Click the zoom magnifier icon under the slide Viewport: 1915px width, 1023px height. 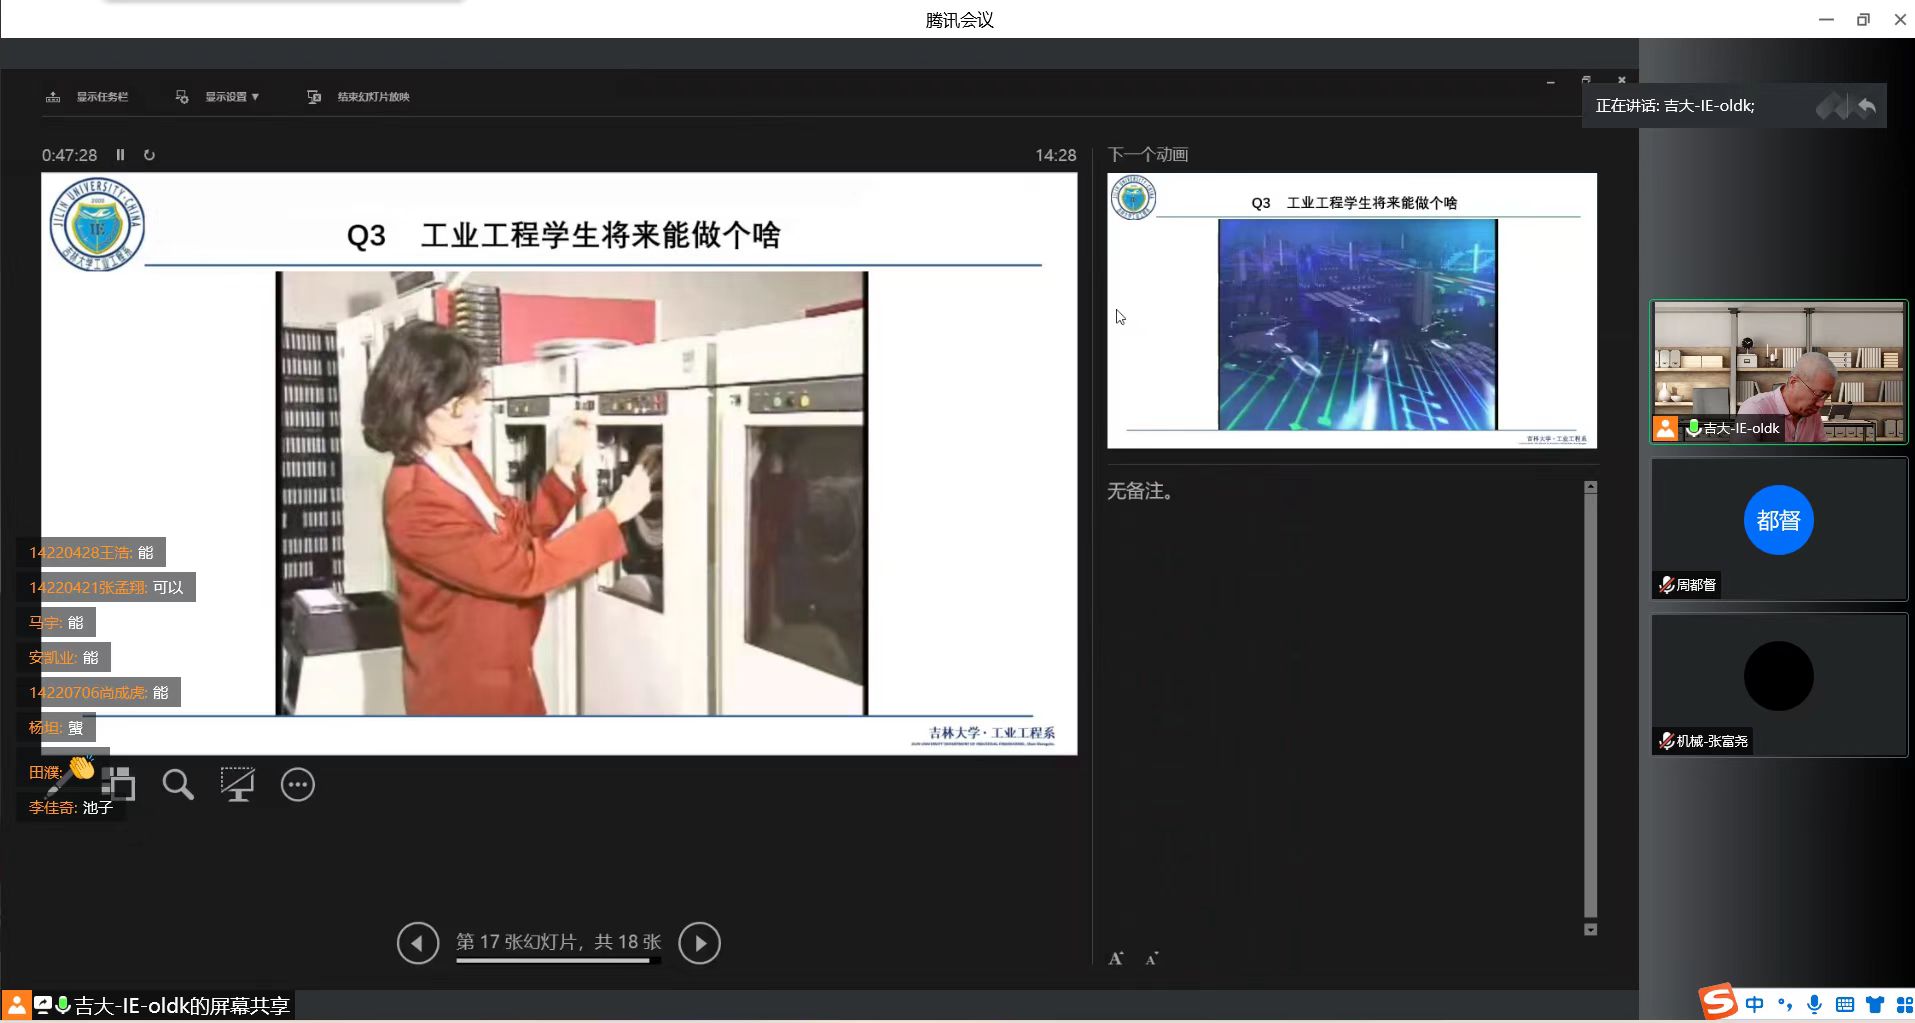pyautogui.click(x=178, y=785)
